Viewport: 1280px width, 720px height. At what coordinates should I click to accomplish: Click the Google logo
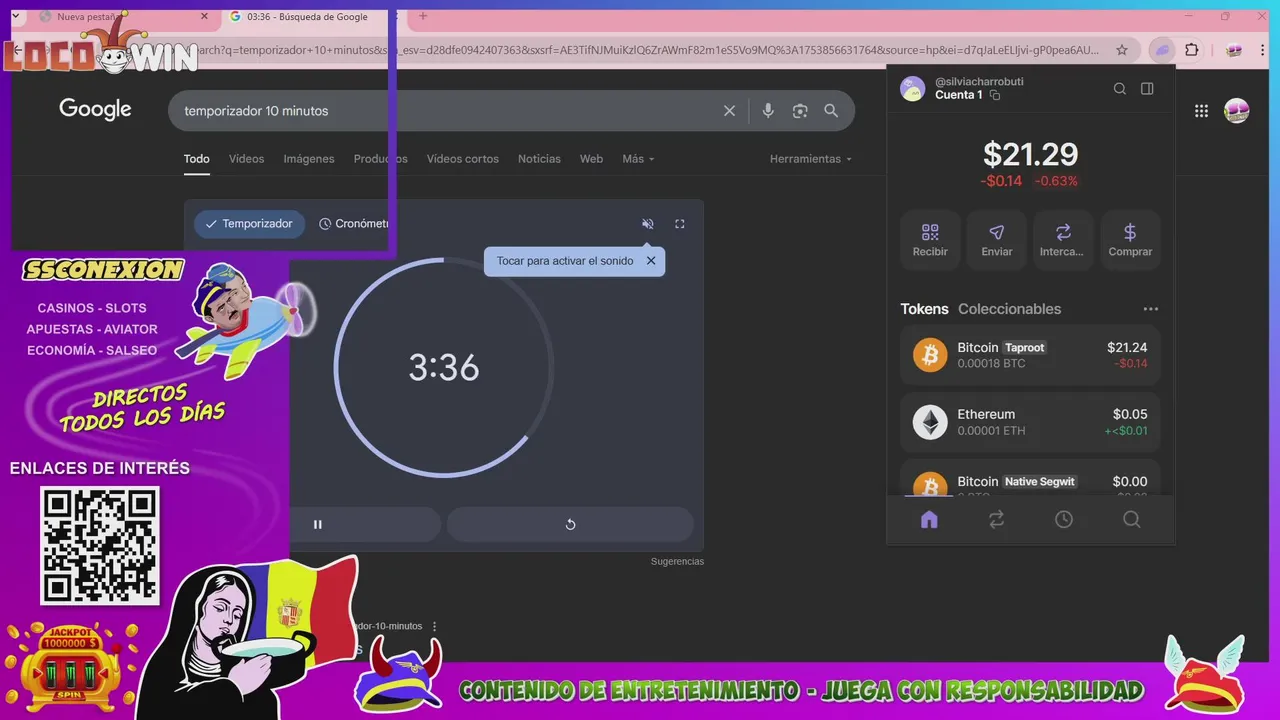click(95, 110)
